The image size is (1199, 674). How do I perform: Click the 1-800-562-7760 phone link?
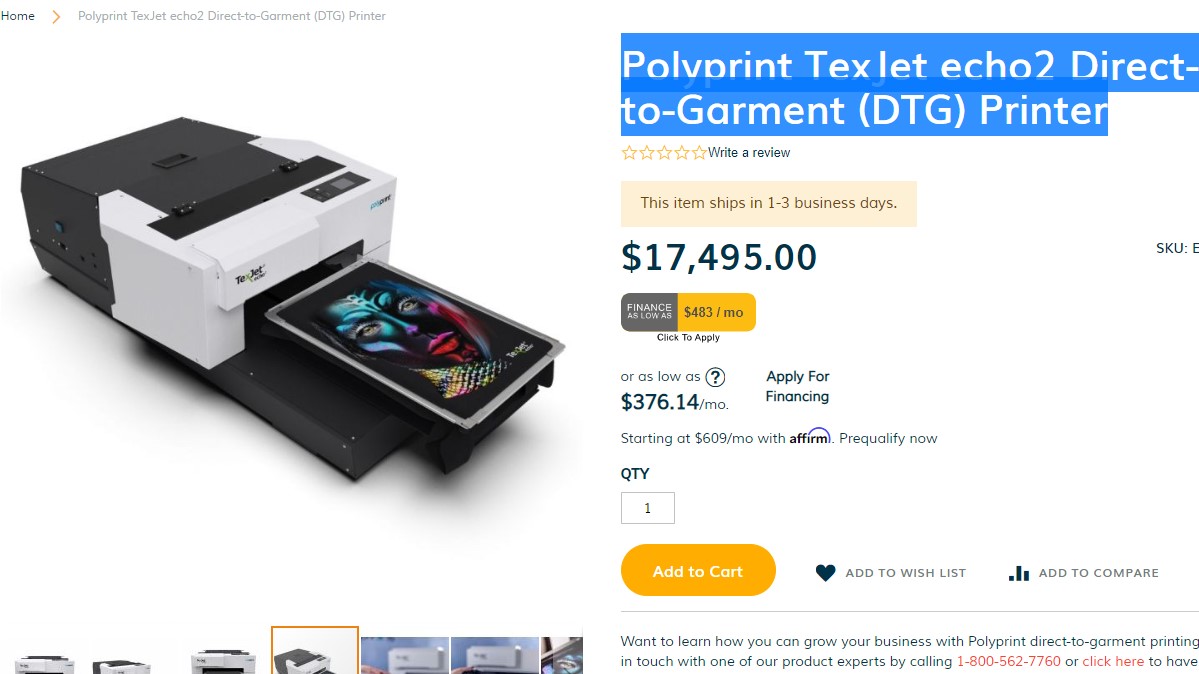pos(1009,661)
